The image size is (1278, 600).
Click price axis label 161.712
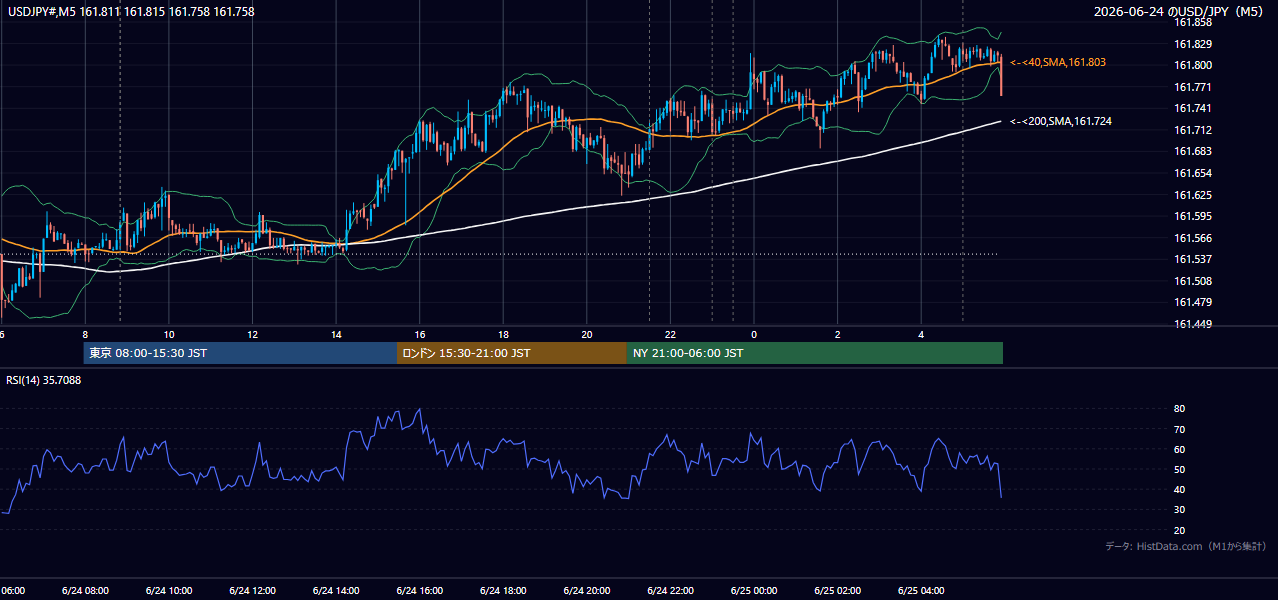pyautogui.click(x=1192, y=130)
